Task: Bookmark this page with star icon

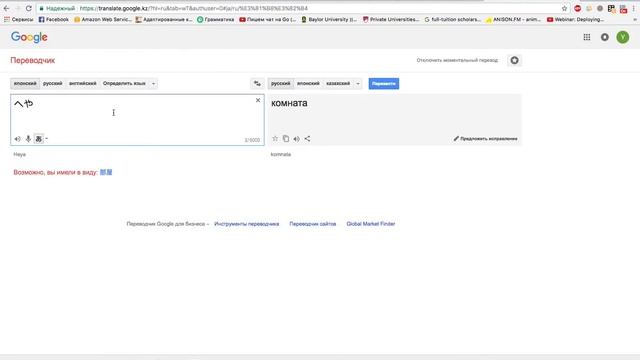Action: [x=564, y=8]
